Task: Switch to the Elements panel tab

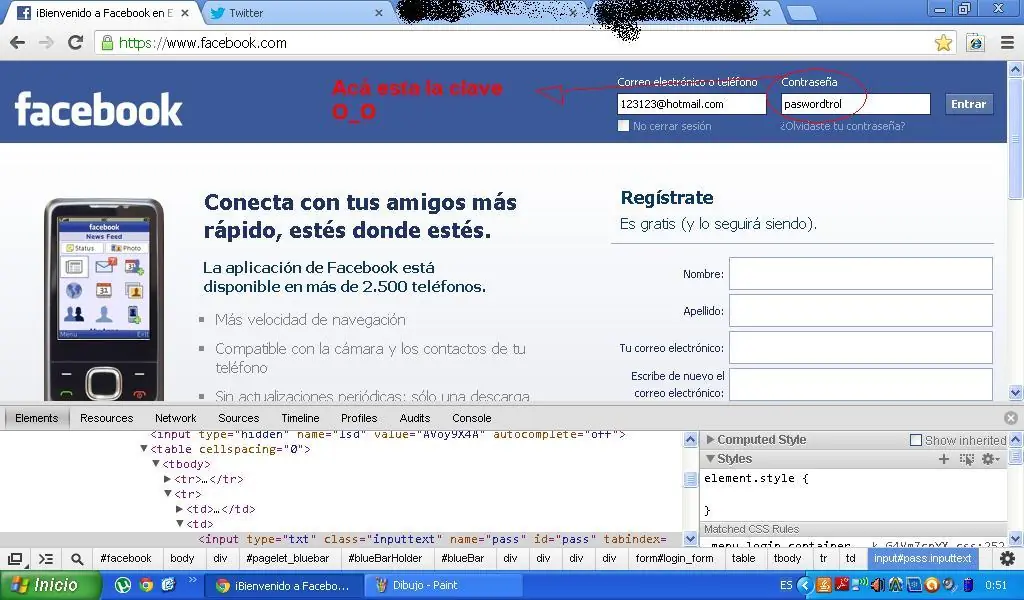Action: click(37, 418)
